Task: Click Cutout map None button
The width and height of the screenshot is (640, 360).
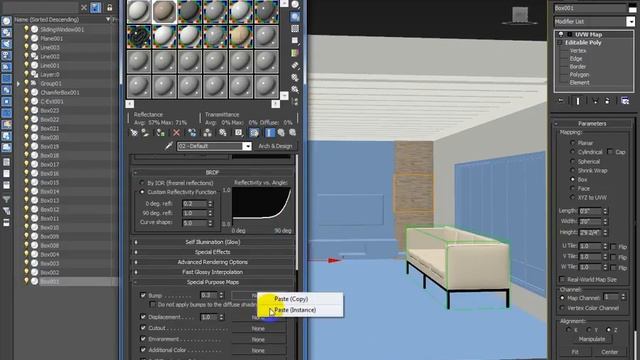Action: (258, 328)
